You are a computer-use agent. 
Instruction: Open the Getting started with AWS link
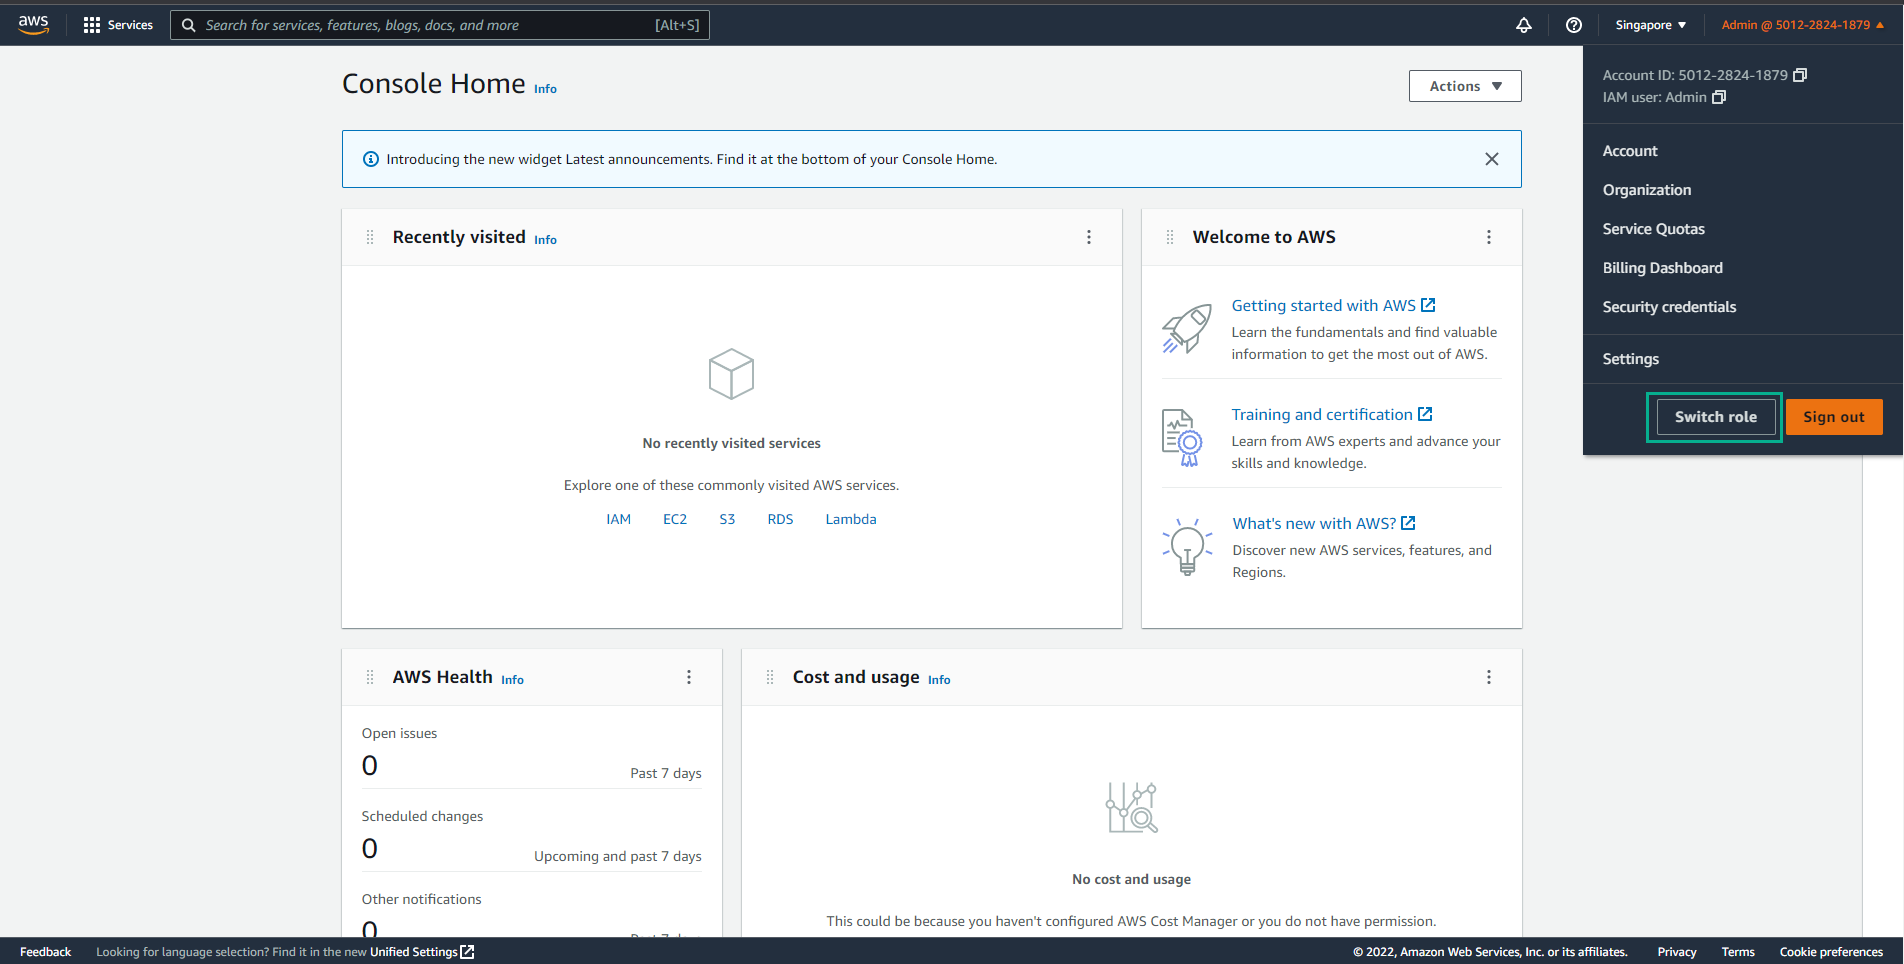pyautogui.click(x=1333, y=306)
